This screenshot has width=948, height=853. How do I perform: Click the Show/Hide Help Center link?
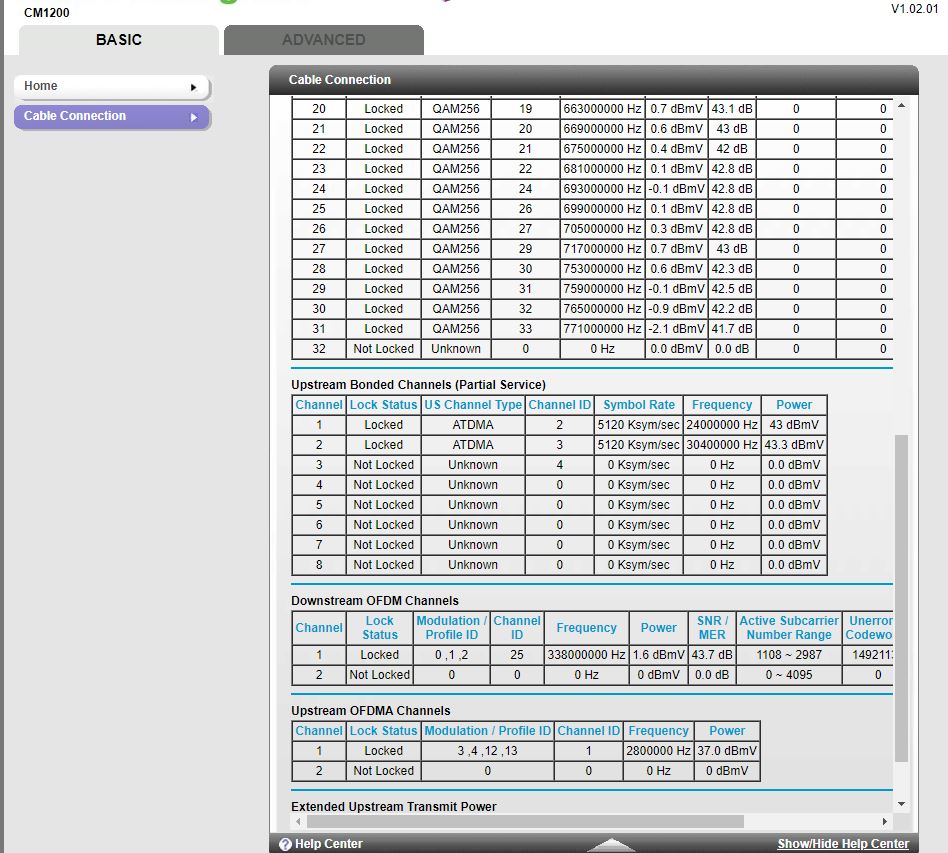point(843,844)
